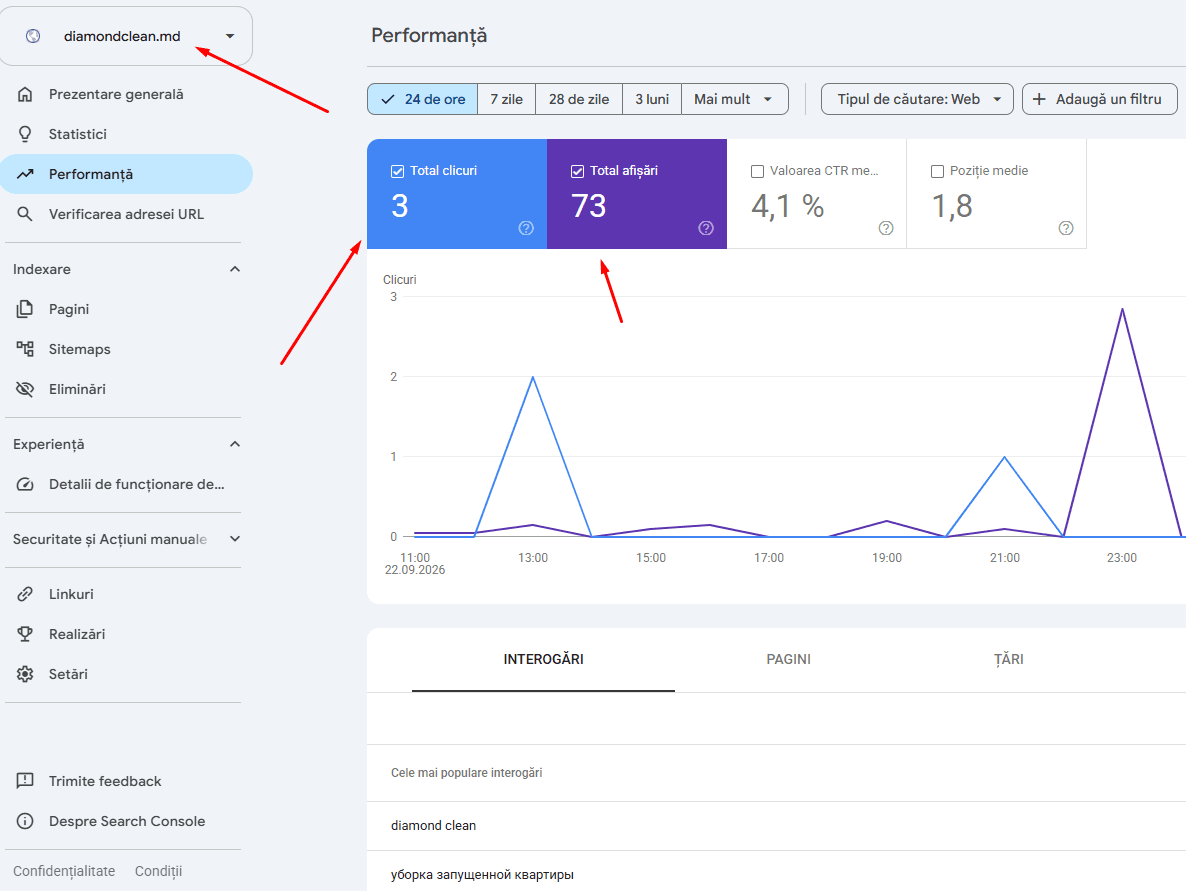Click the feedback bubble icon for Trimite feedback
The image size is (1186, 891).
point(25,781)
